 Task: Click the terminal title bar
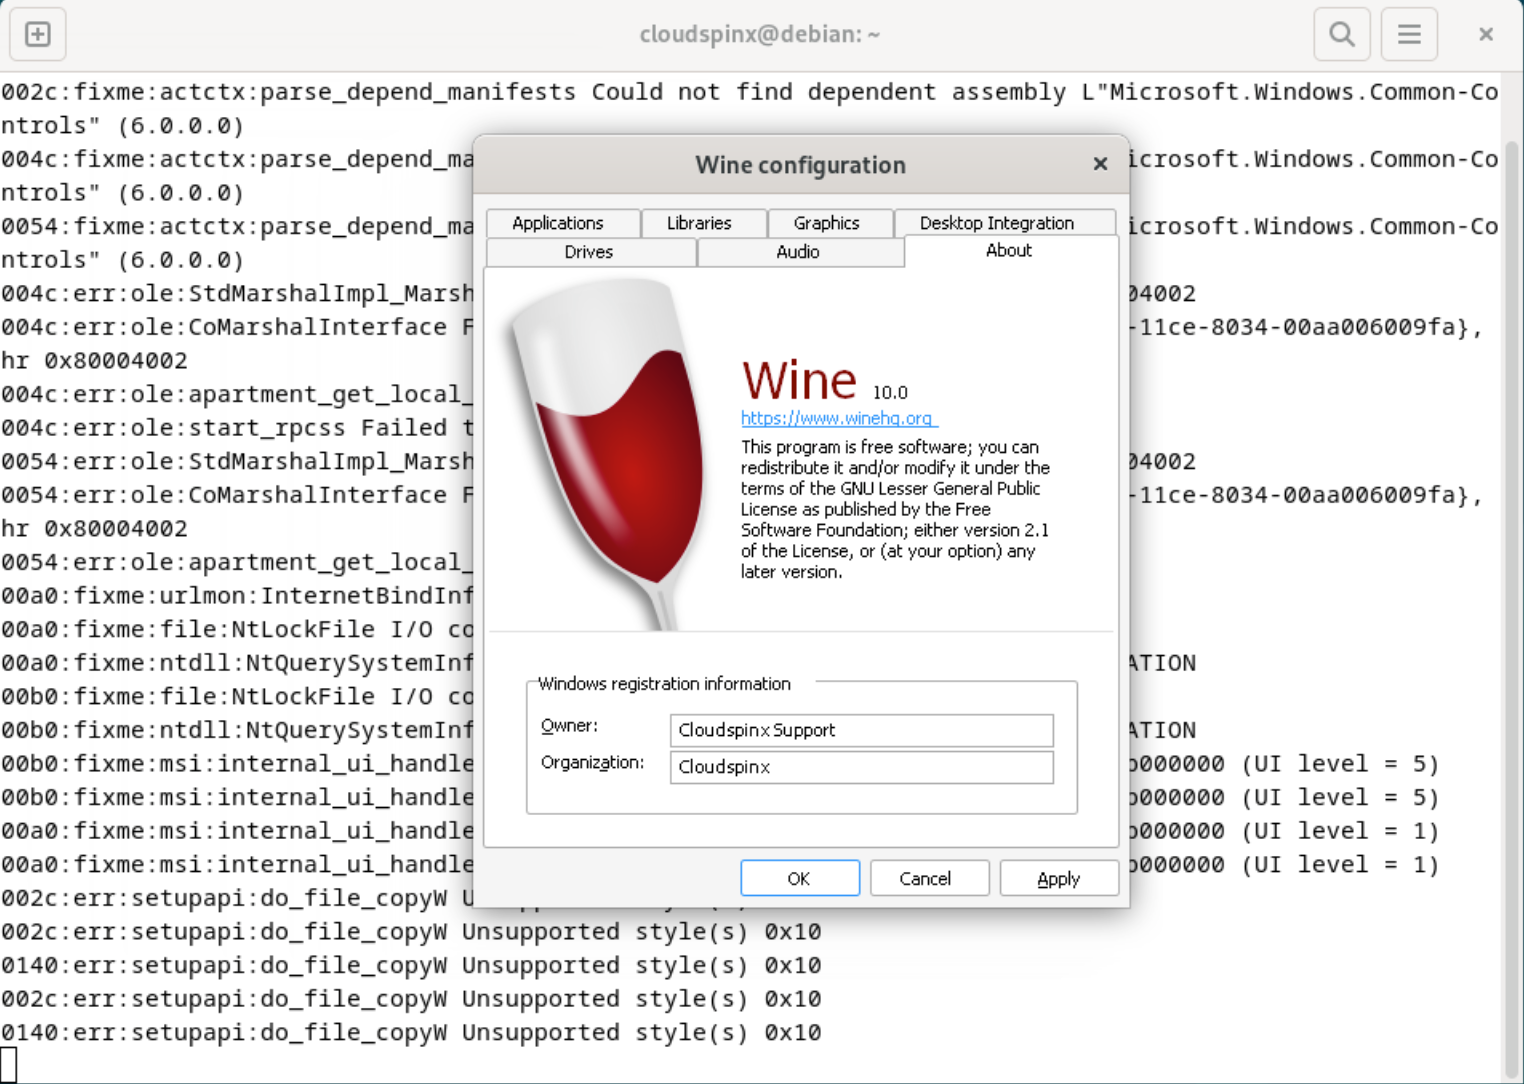pos(759,33)
